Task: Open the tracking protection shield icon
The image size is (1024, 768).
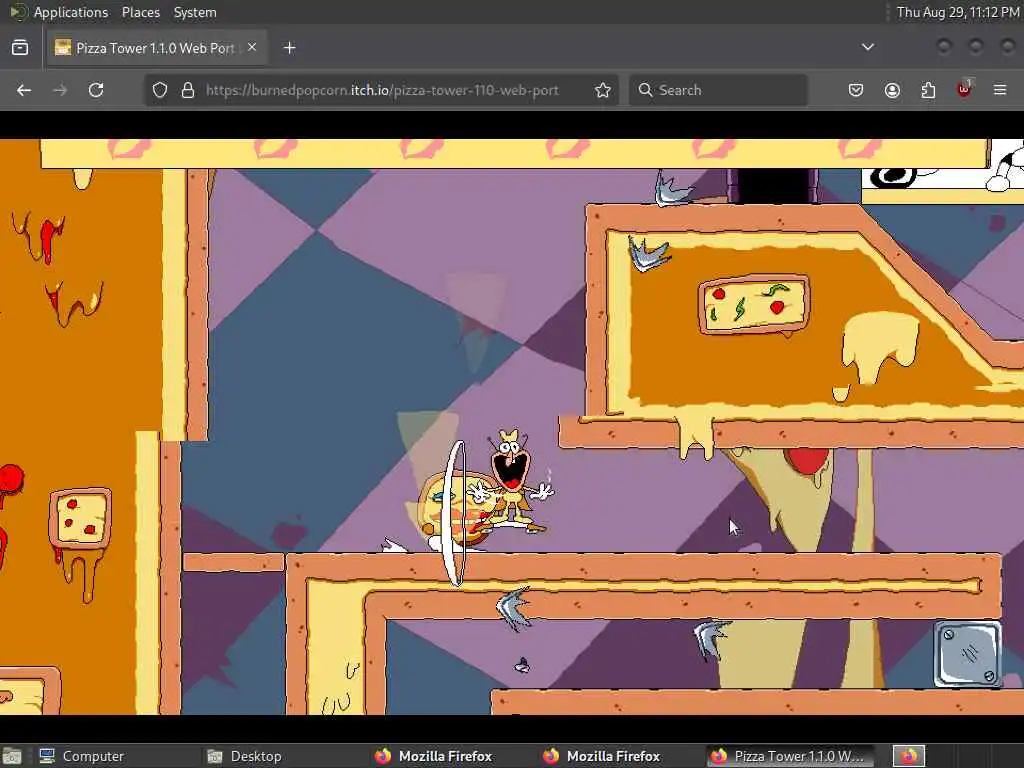Action: pos(160,90)
